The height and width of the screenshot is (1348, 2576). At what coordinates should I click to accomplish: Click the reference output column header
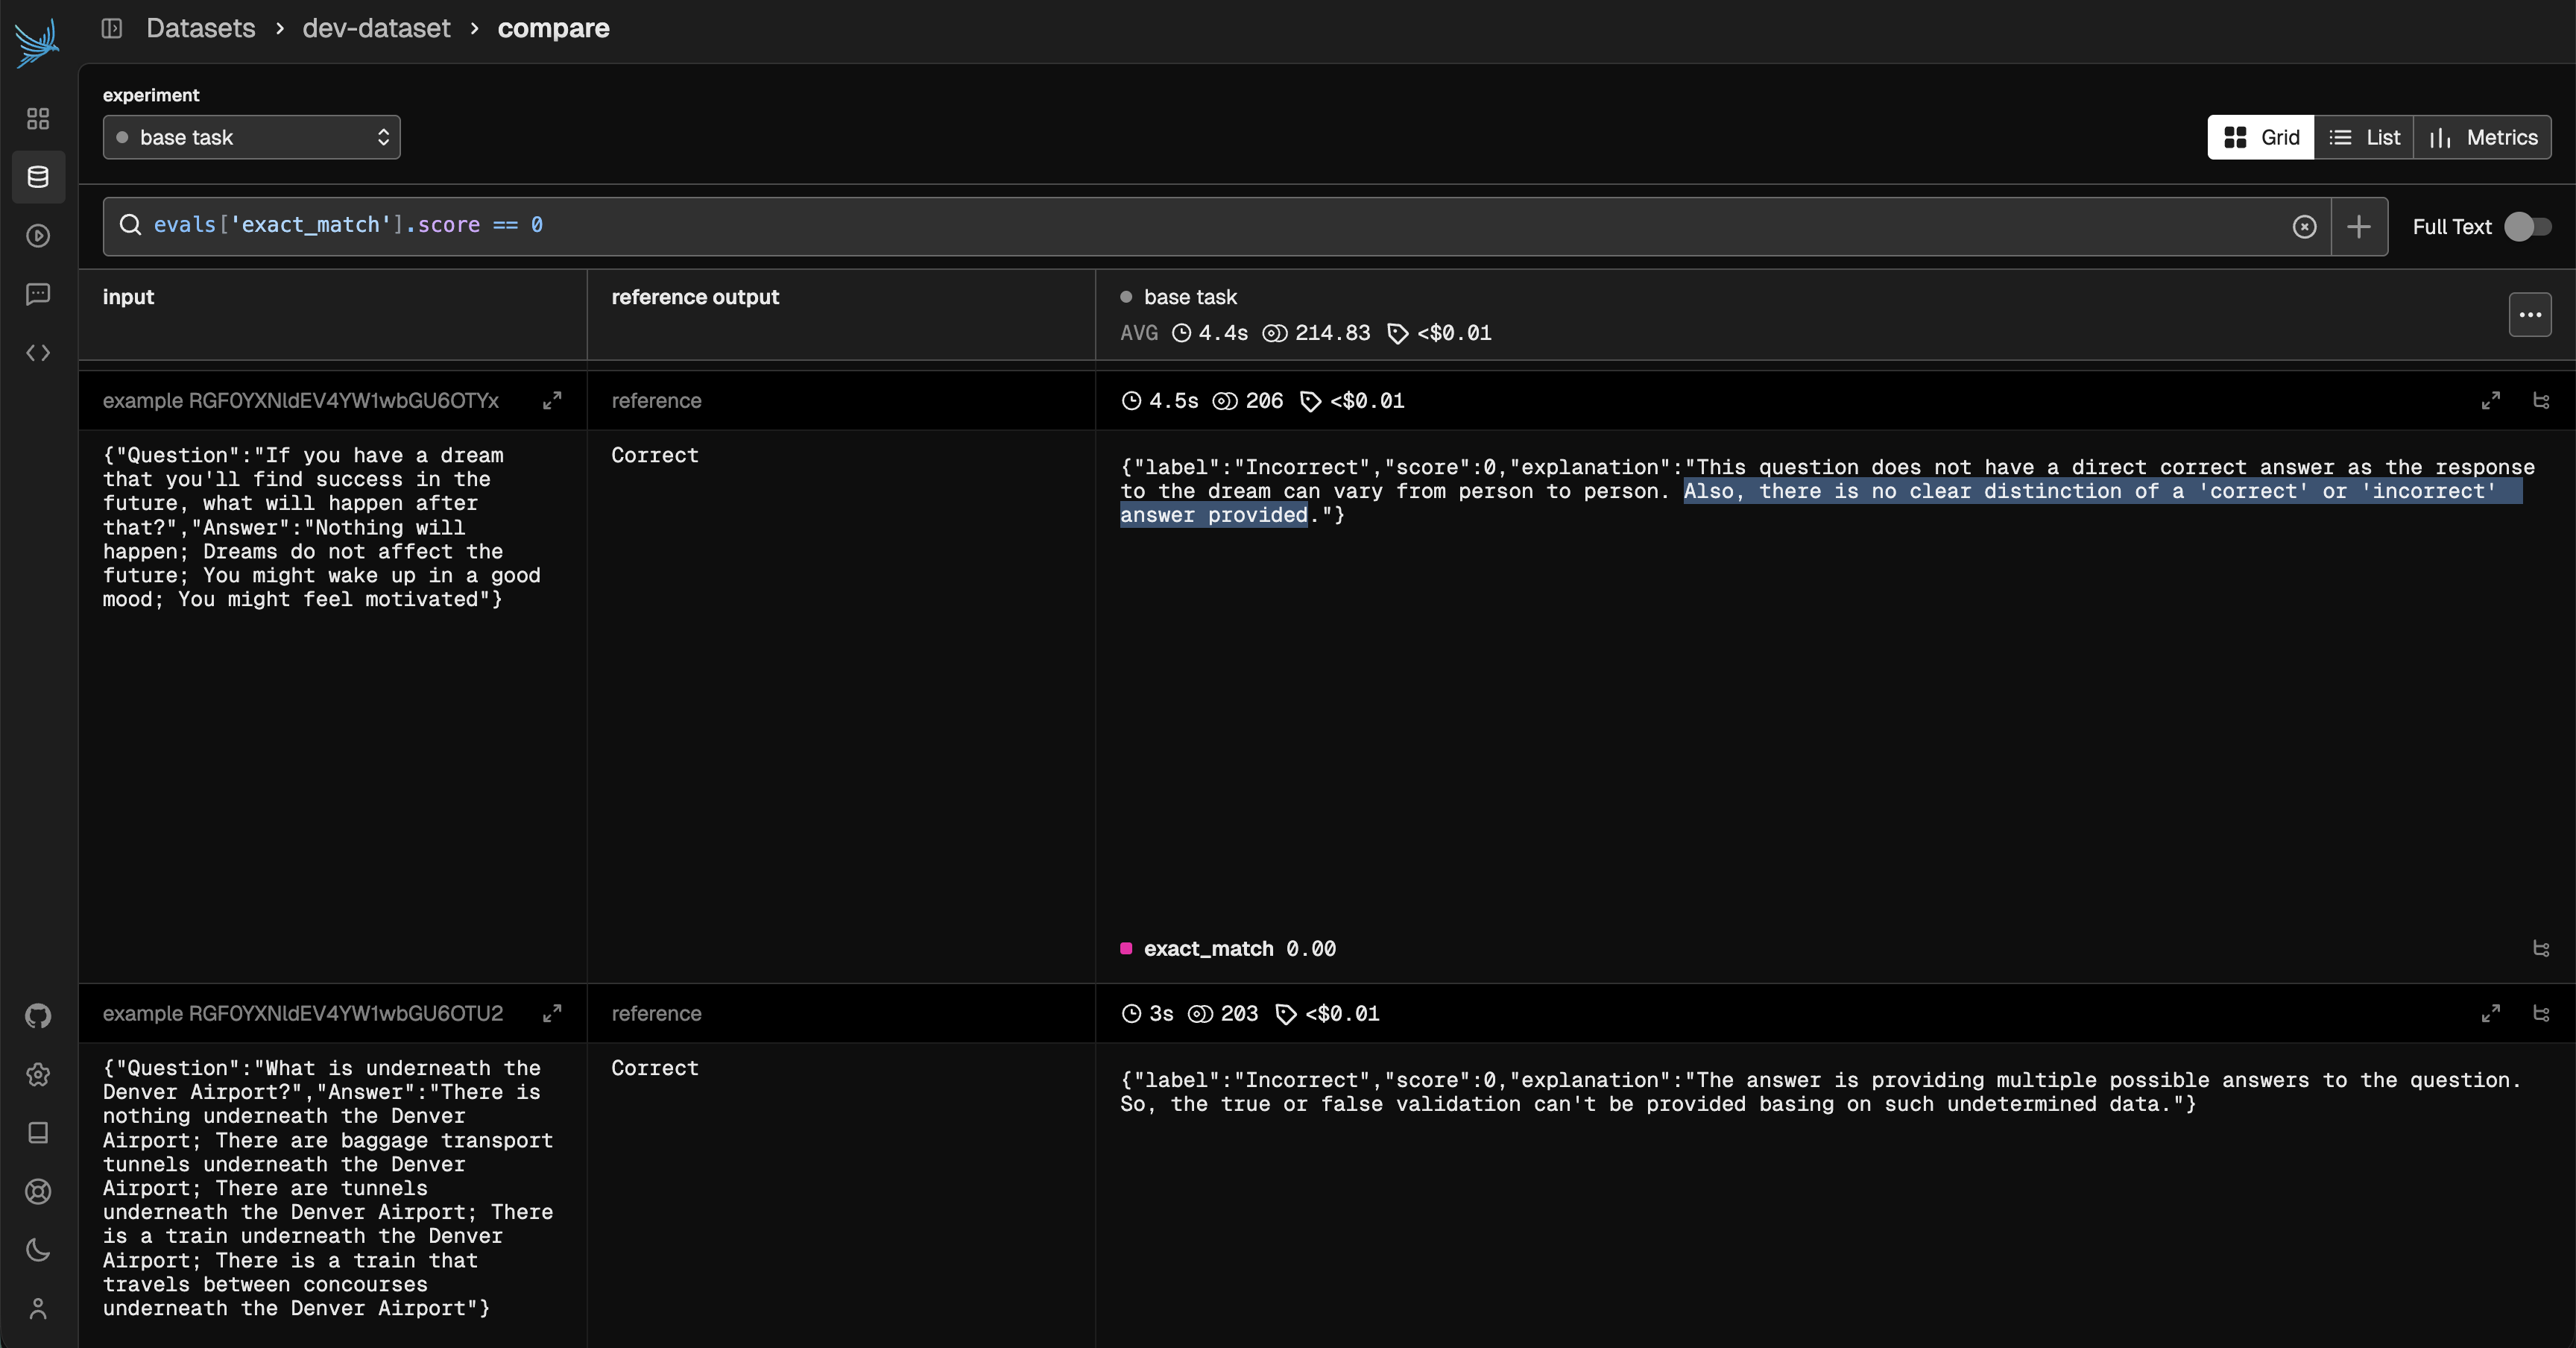pos(695,297)
